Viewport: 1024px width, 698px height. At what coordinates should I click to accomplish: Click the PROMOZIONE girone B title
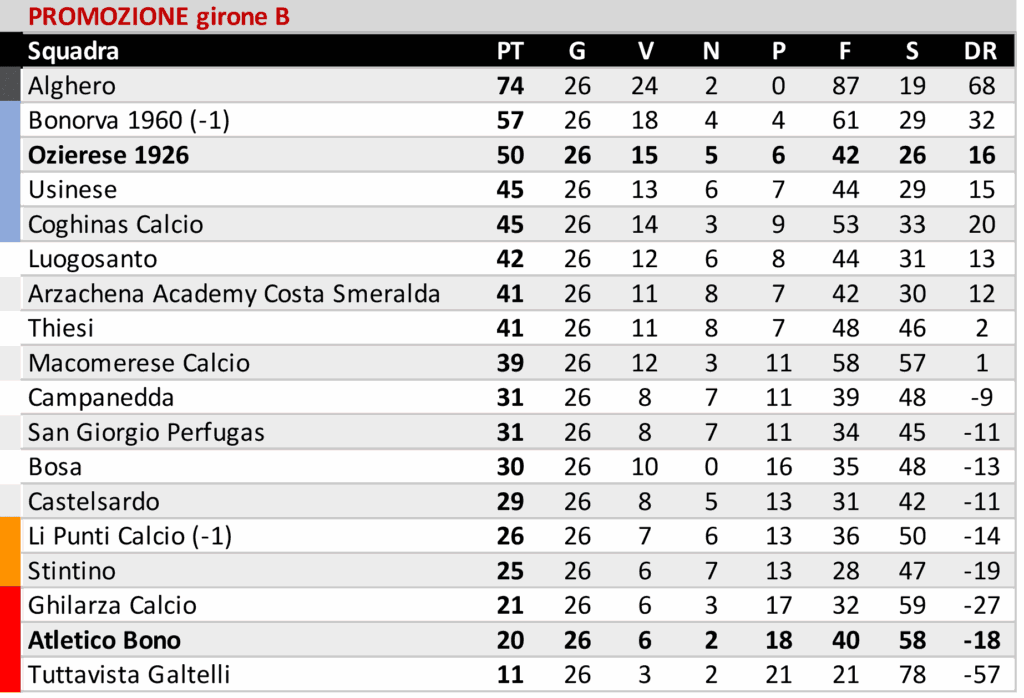[x=159, y=16]
